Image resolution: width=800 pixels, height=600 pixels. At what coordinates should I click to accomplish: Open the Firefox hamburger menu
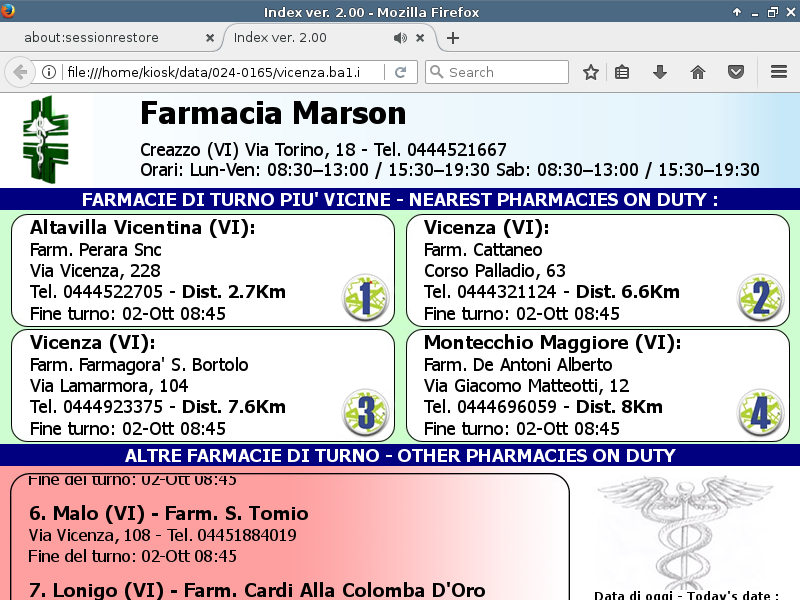pos(779,72)
